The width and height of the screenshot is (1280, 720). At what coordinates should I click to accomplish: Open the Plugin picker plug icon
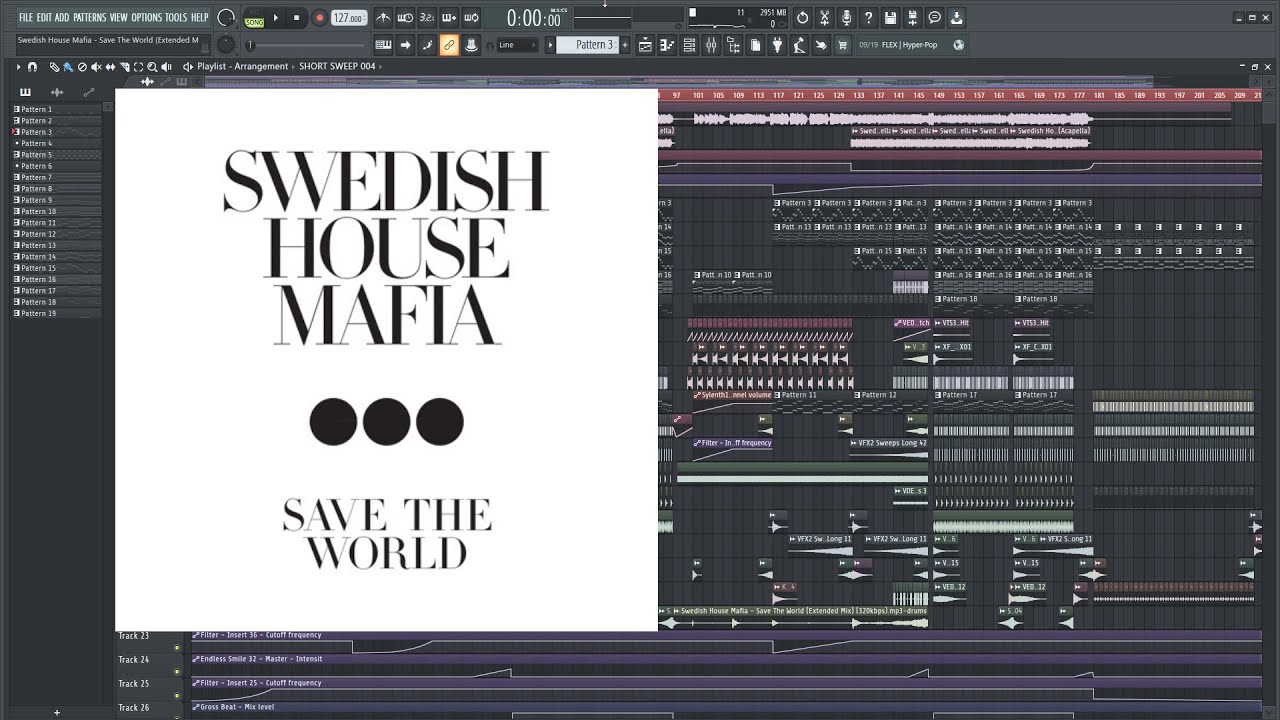(777, 45)
